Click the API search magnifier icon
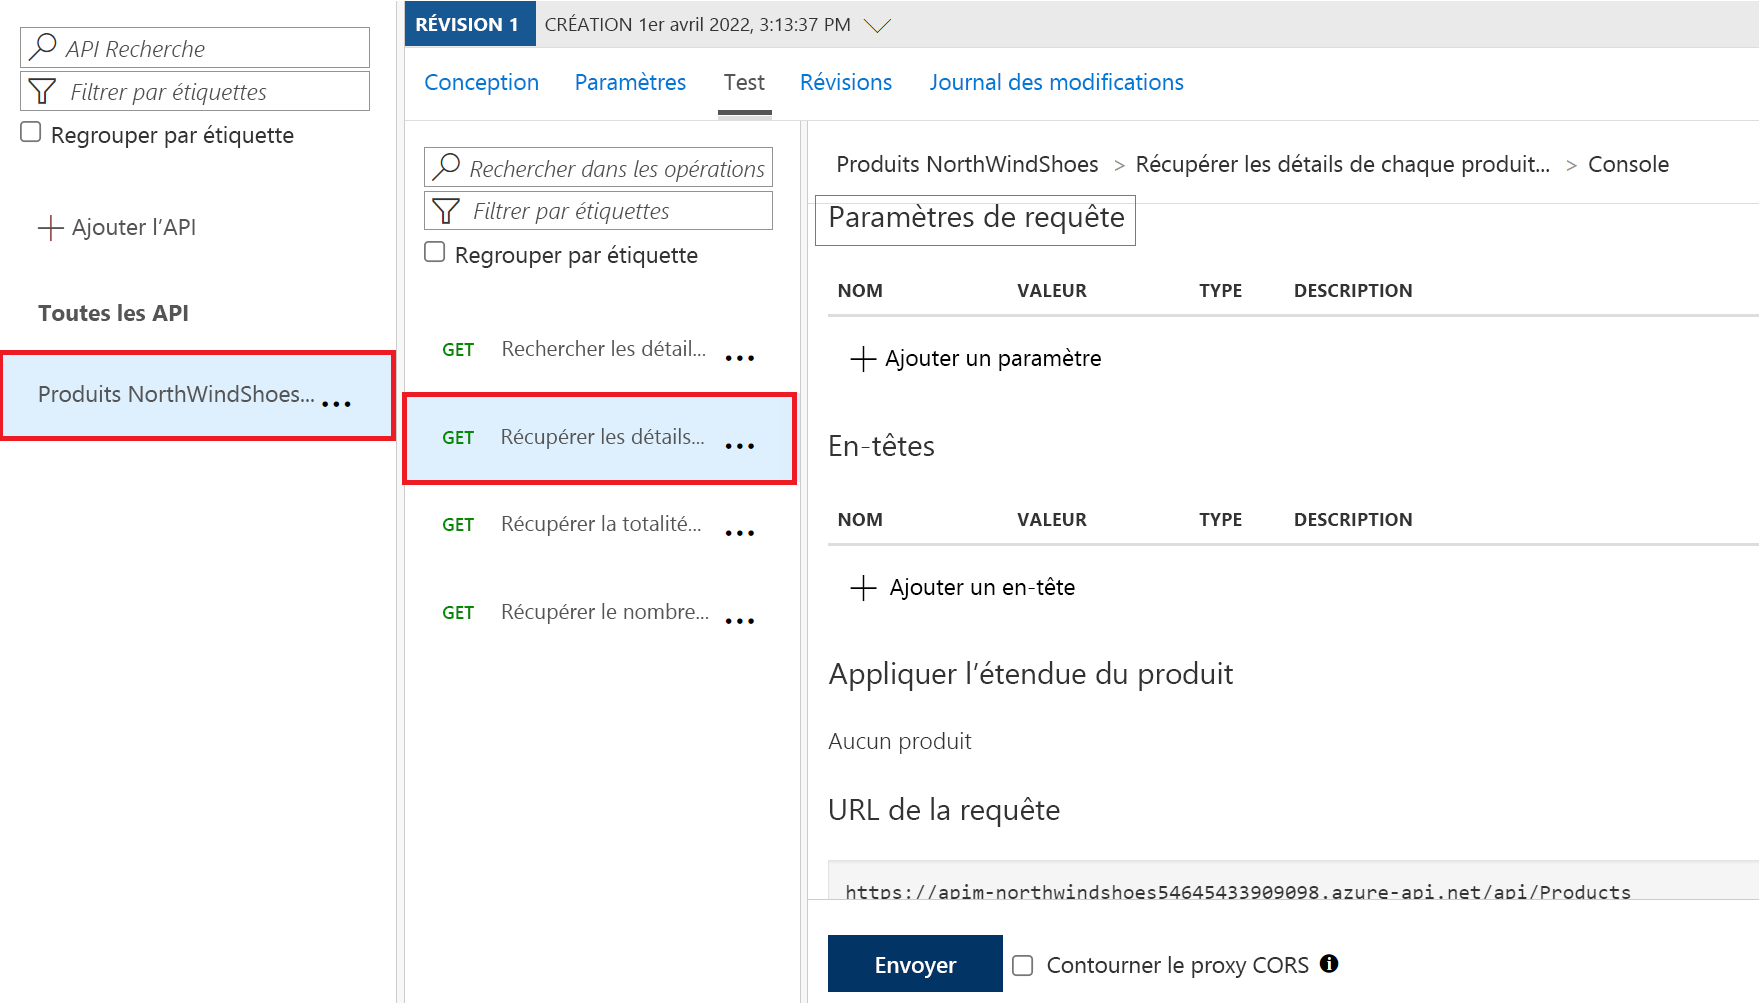1759x1003 pixels. [43, 47]
